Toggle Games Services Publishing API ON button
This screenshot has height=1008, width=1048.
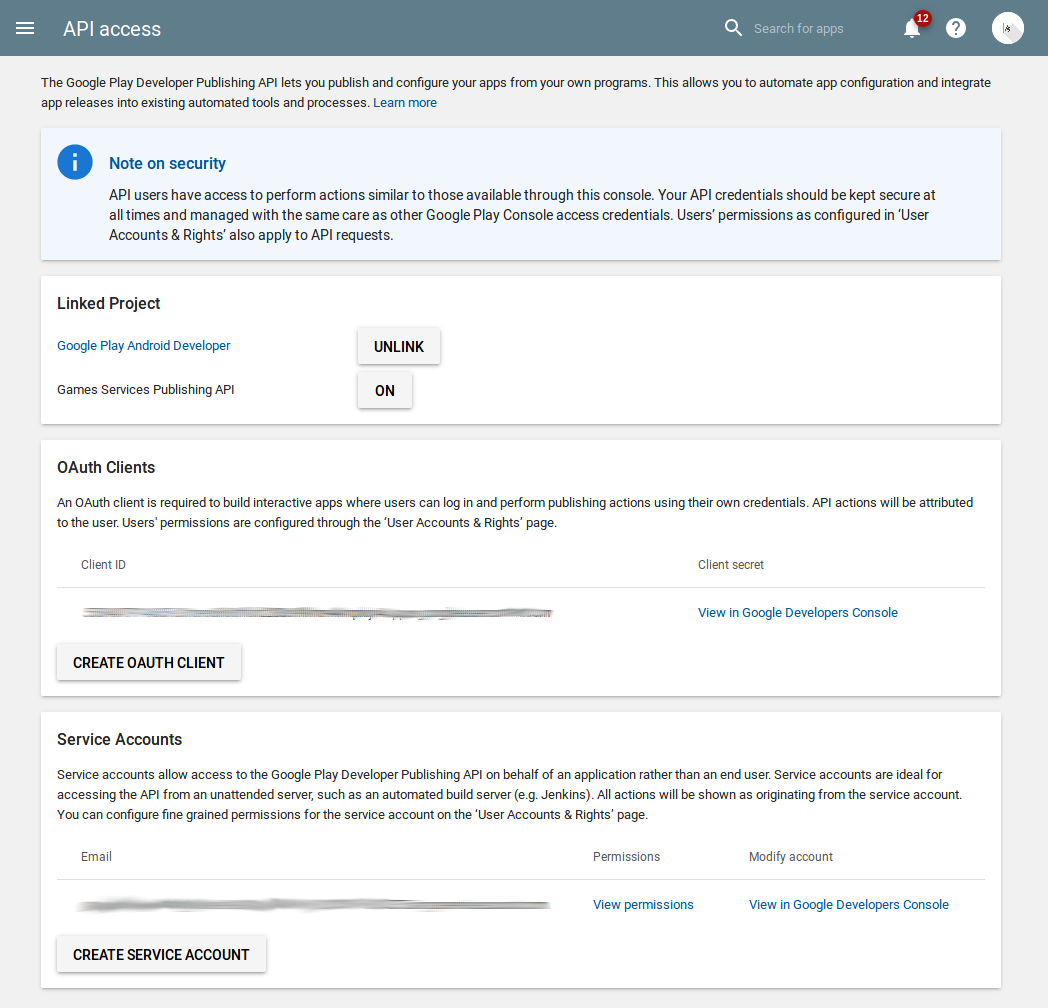(x=385, y=391)
